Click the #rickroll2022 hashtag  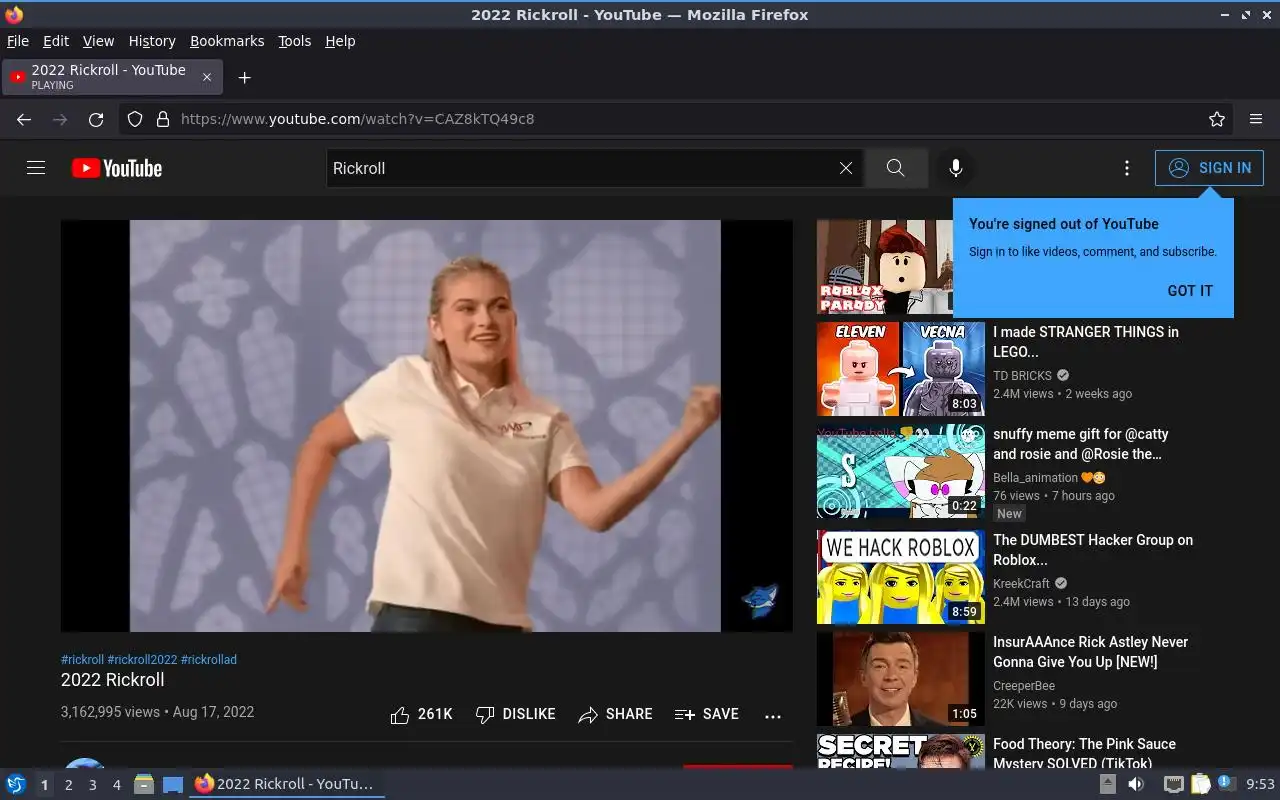coord(142,660)
